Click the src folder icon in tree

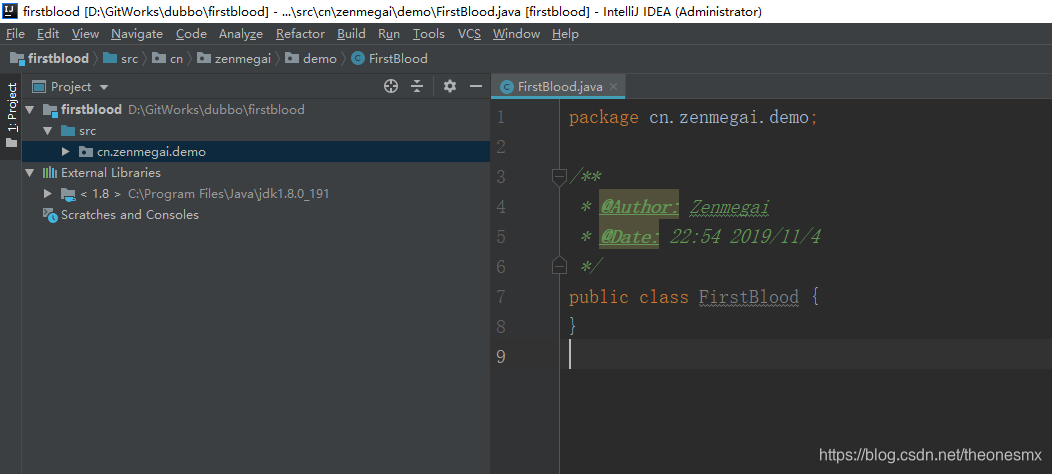(68, 130)
